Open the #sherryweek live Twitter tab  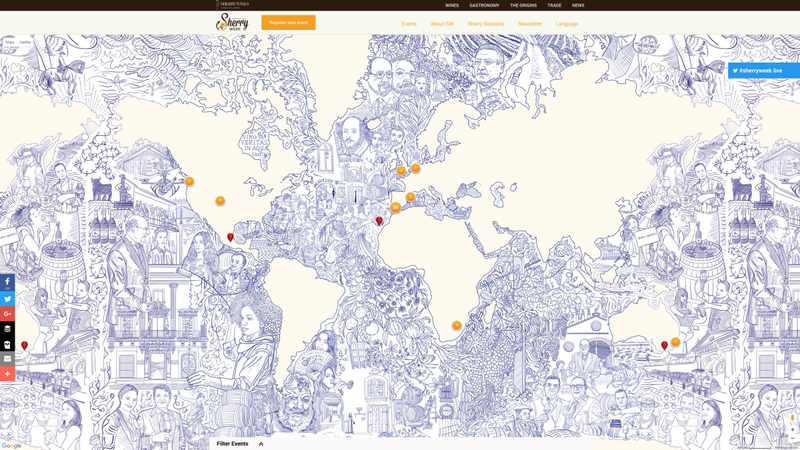pyautogui.click(x=764, y=70)
